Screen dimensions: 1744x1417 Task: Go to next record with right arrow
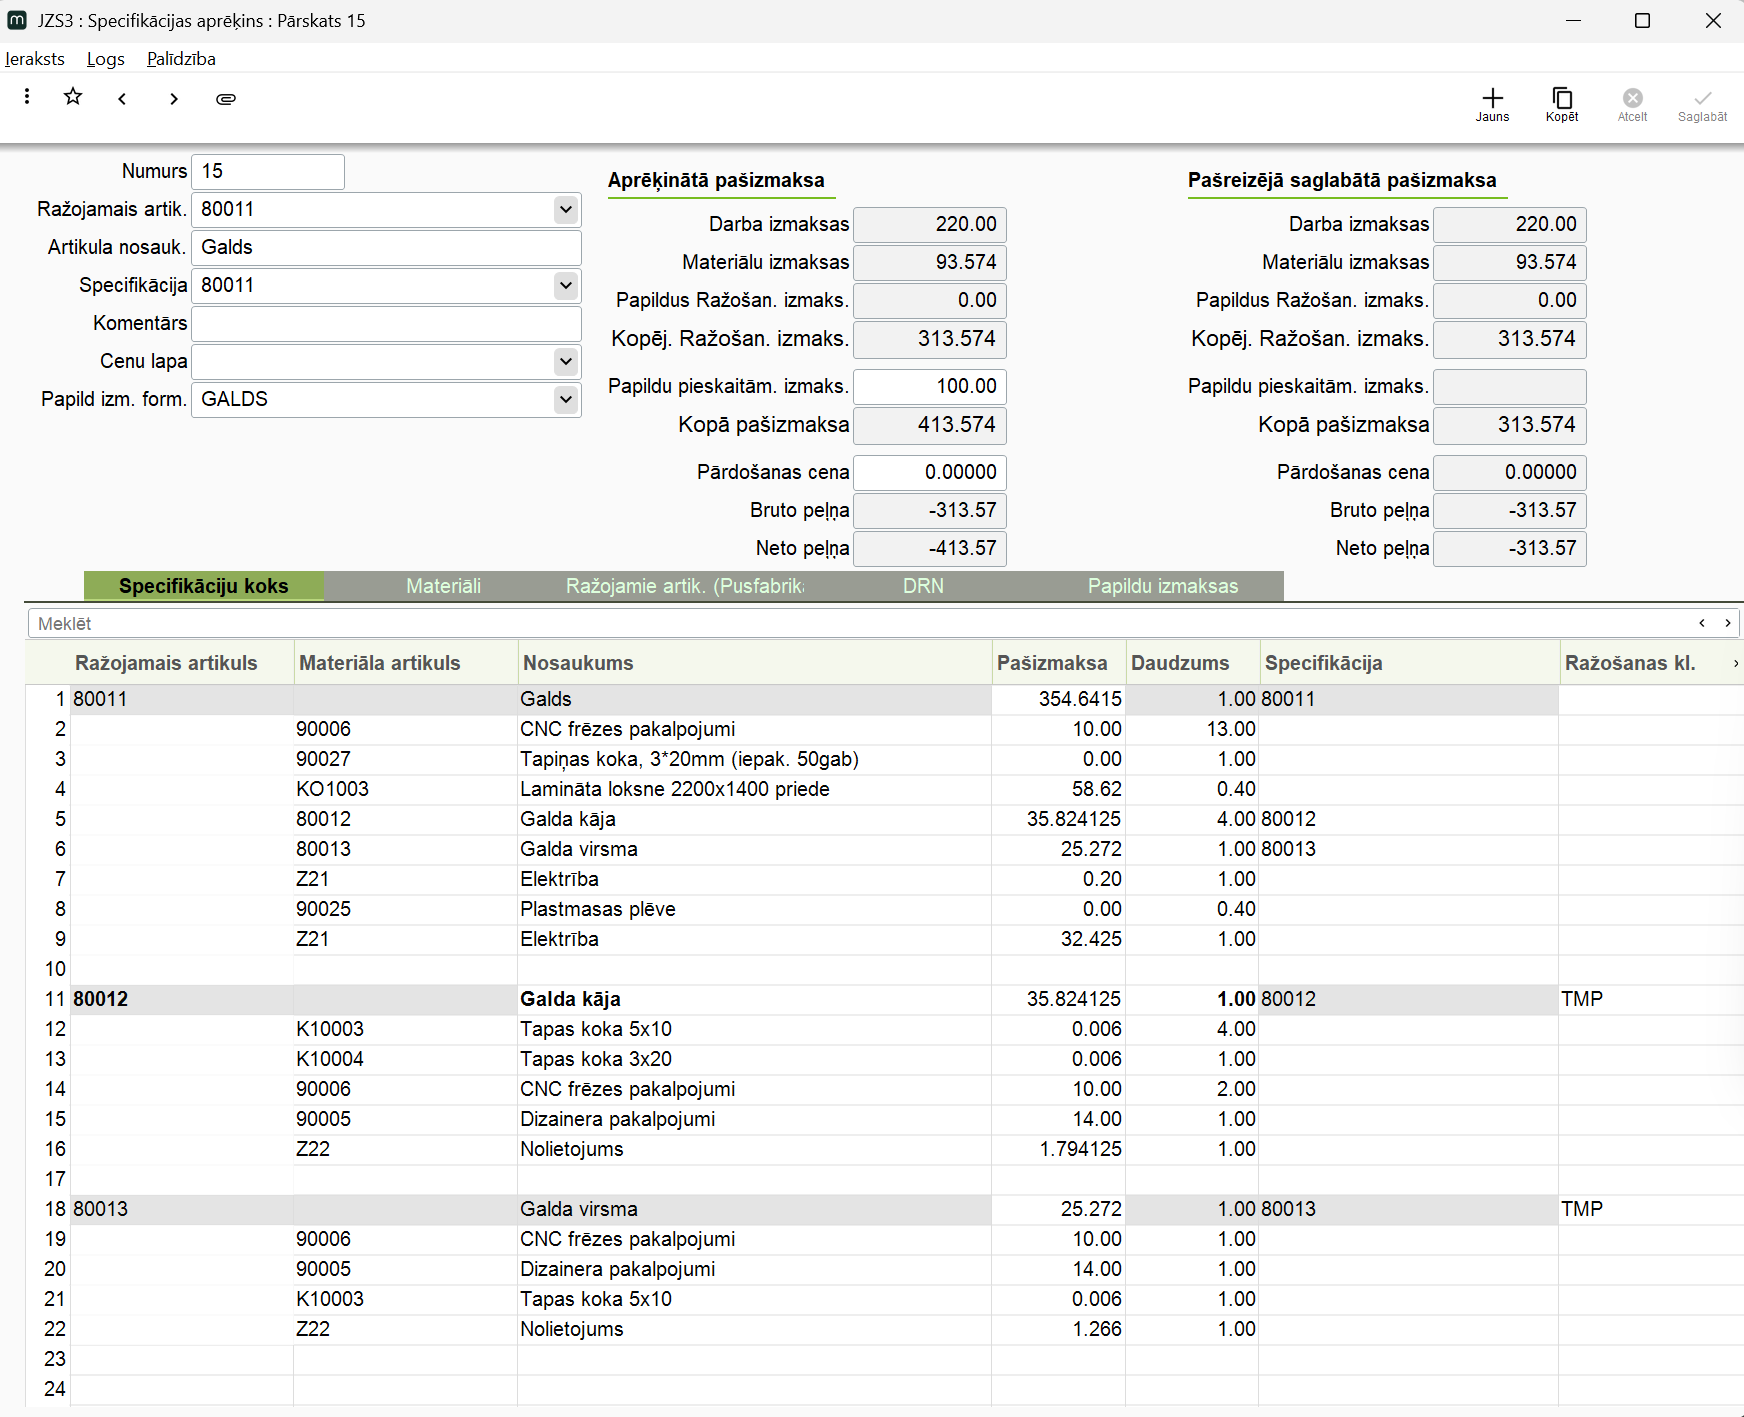(174, 99)
